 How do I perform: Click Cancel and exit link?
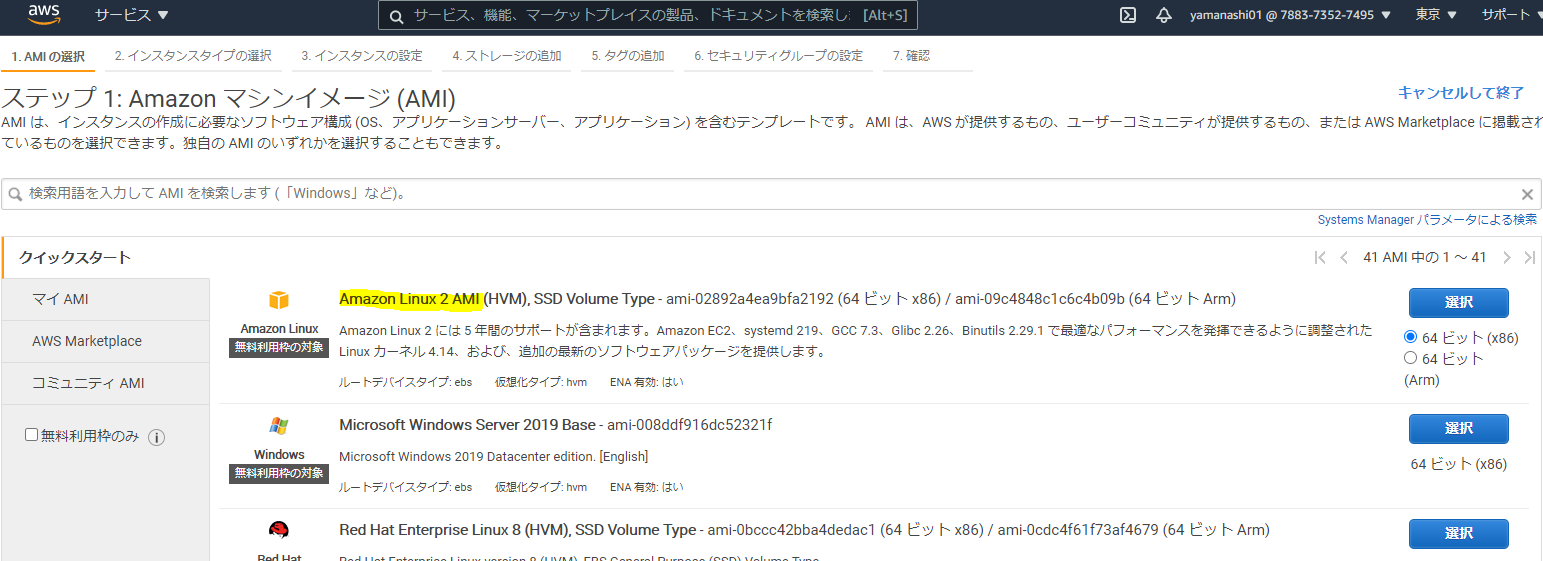pos(1461,93)
